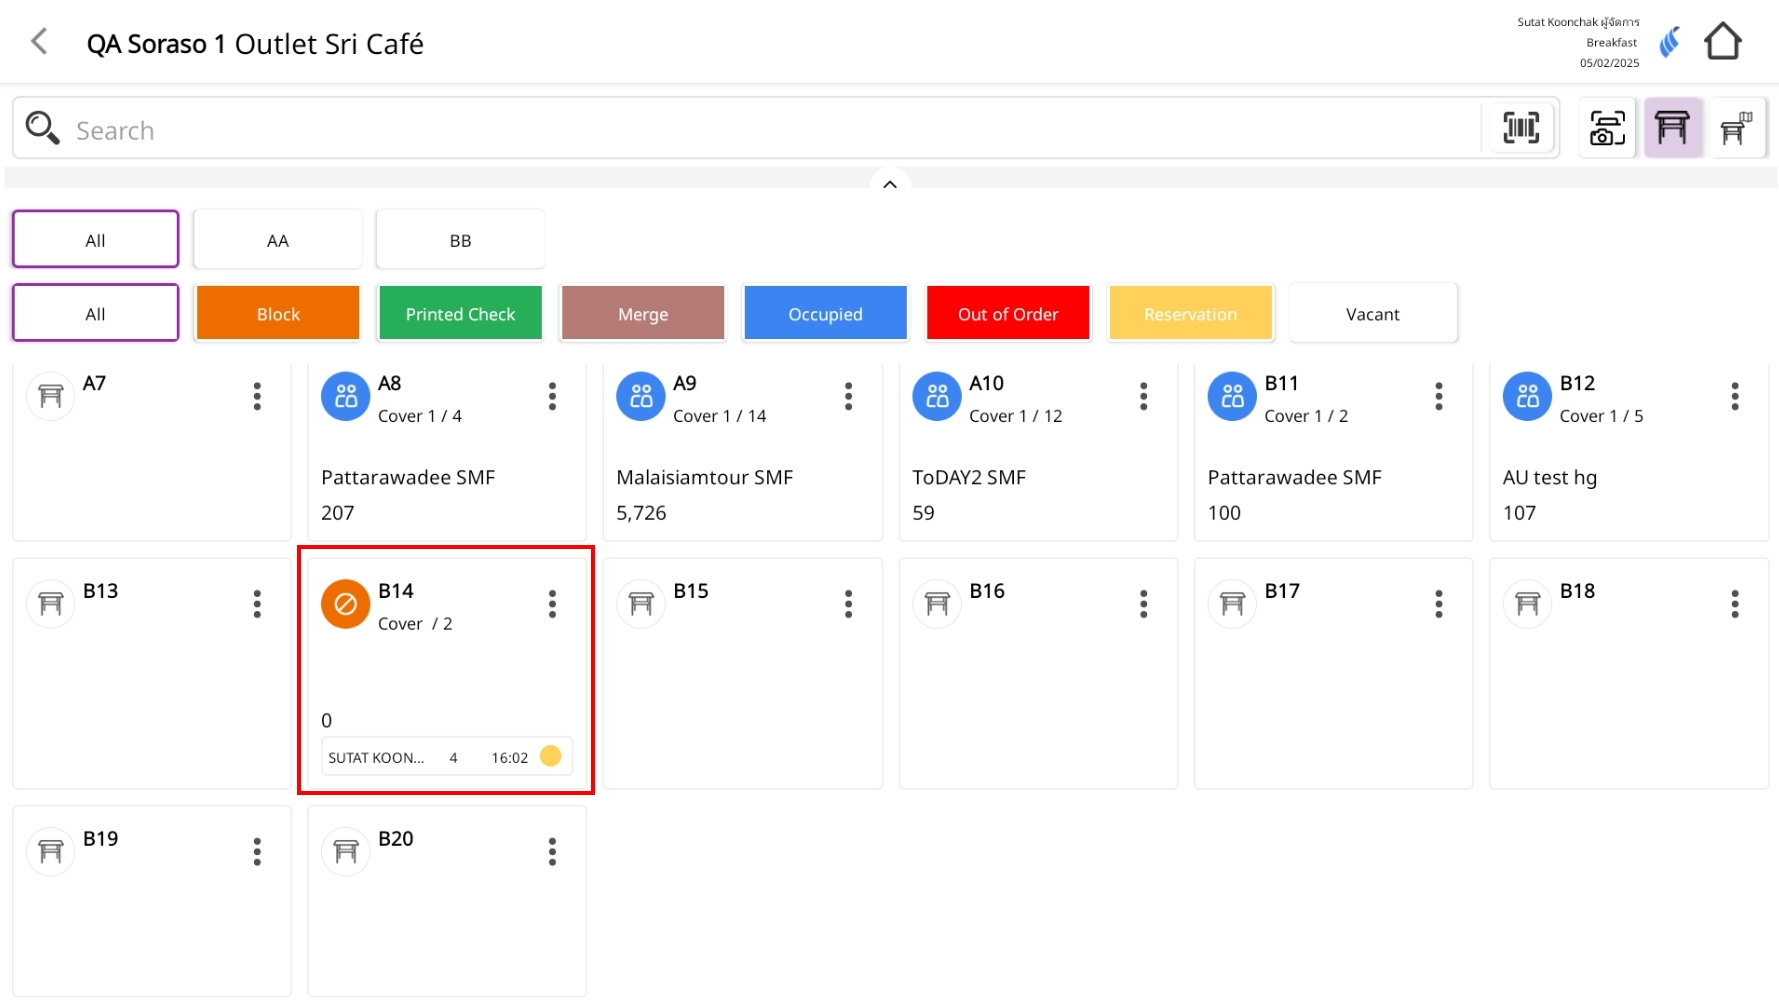Go to home screen icon

click(x=1722, y=42)
